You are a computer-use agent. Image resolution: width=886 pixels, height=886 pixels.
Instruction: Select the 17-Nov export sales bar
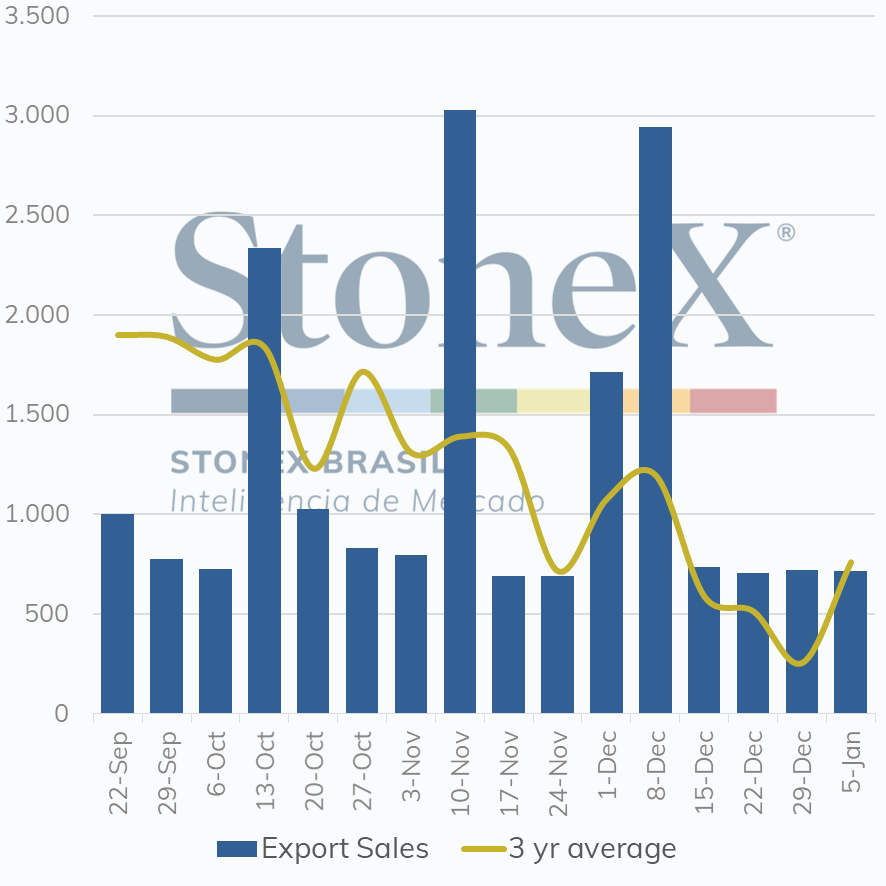pyautogui.click(x=509, y=645)
